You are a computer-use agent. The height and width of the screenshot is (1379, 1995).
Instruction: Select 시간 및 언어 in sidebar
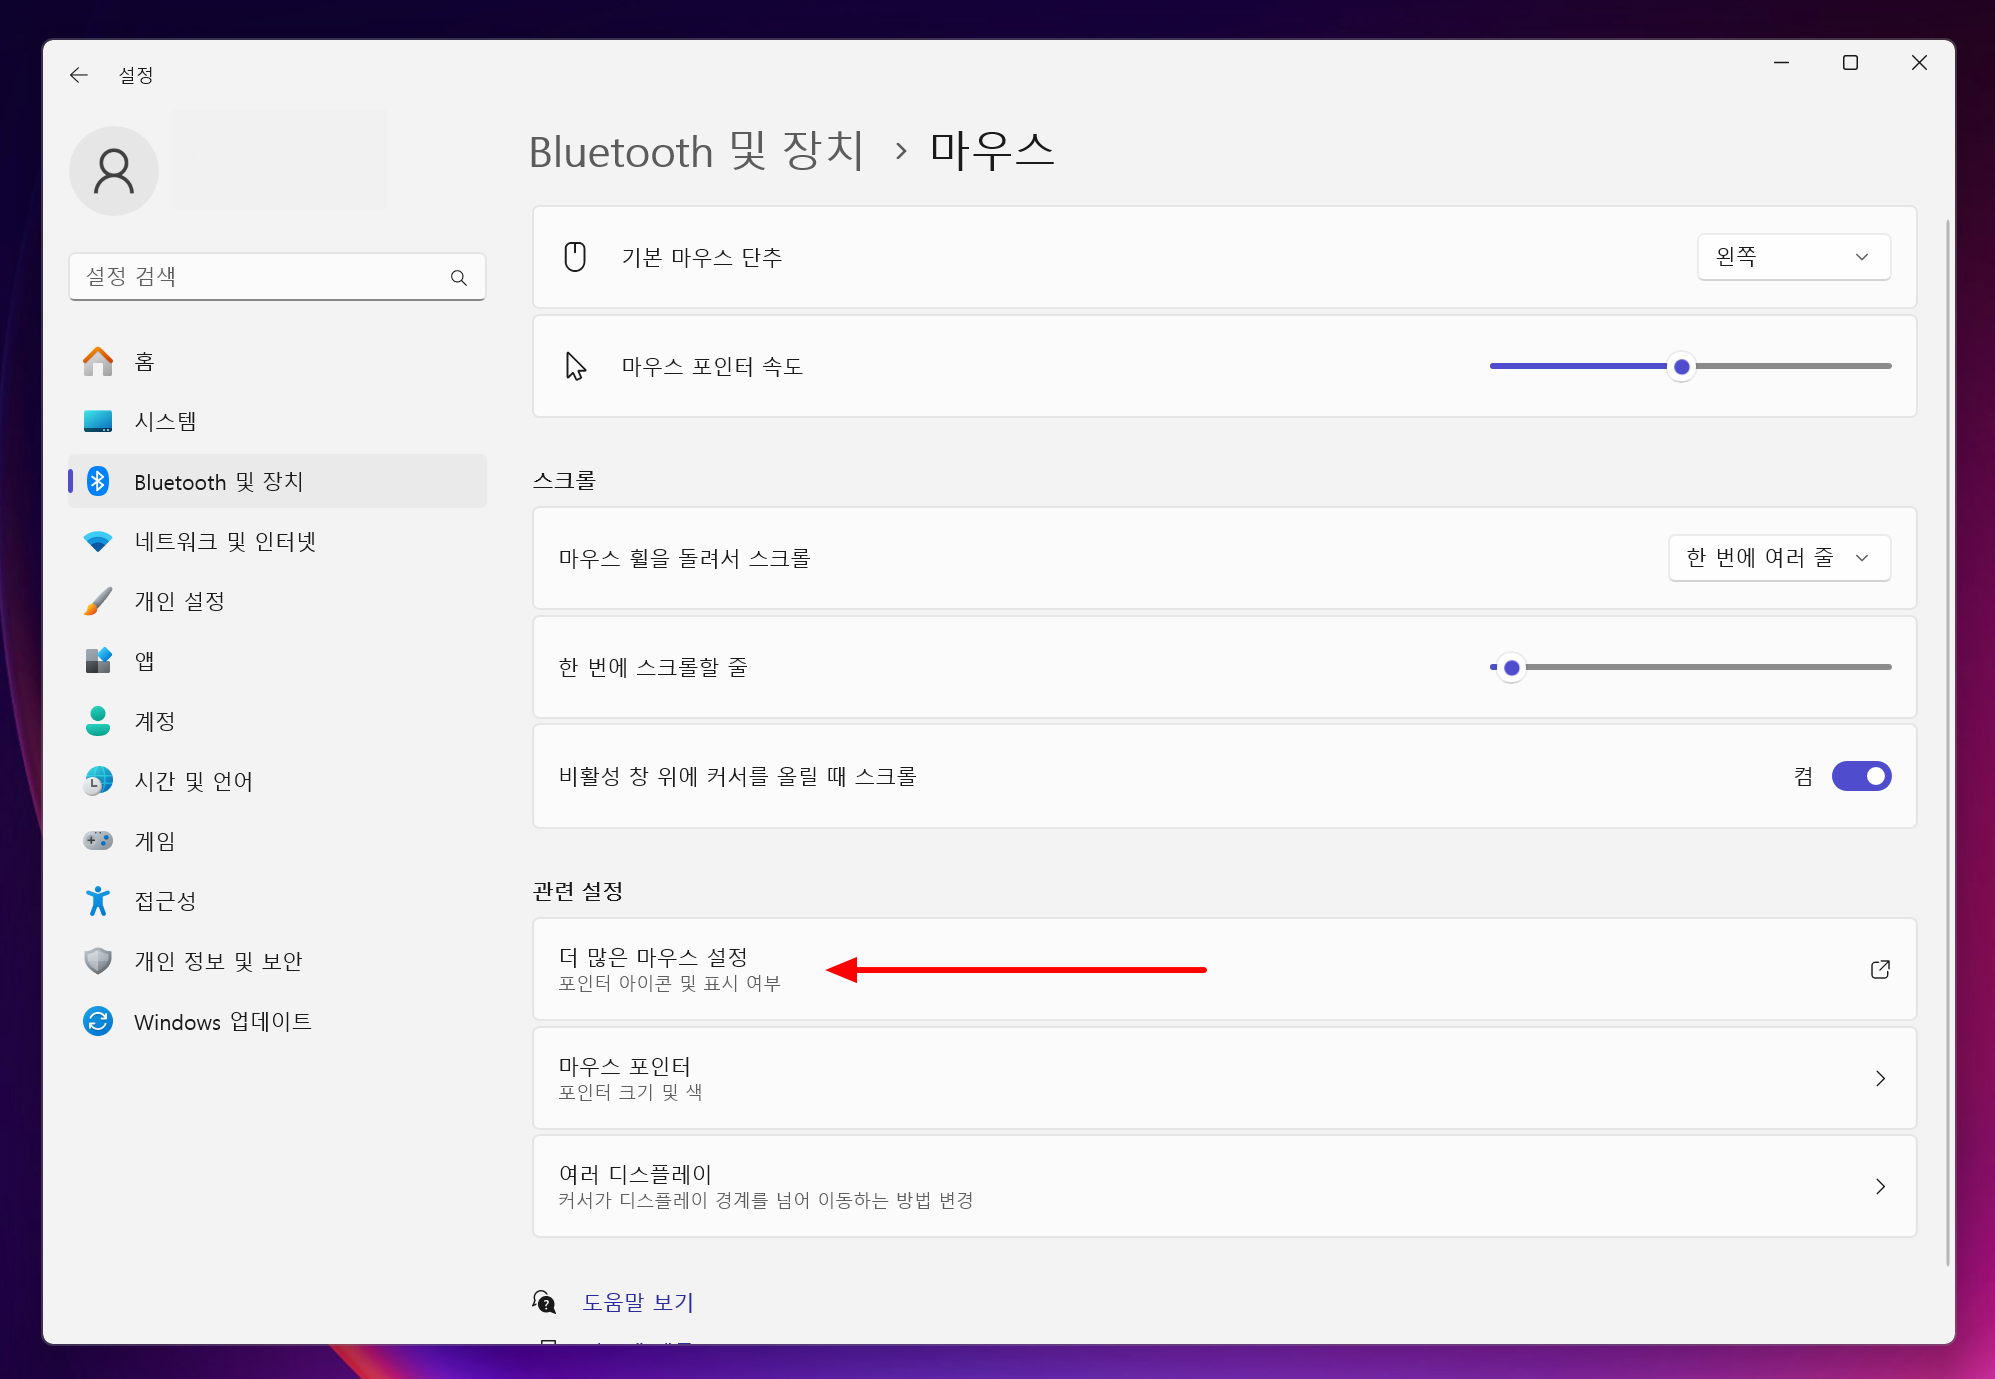(x=193, y=781)
